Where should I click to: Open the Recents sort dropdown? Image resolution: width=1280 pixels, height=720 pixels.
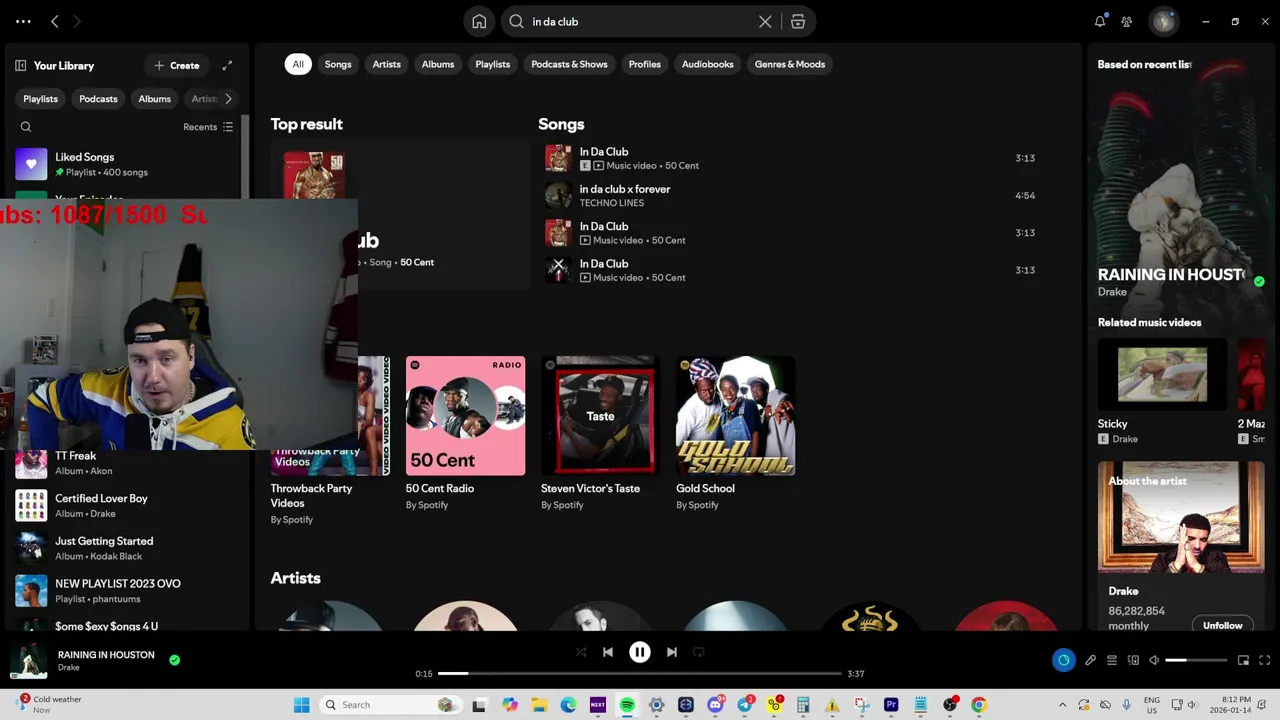click(208, 127)
